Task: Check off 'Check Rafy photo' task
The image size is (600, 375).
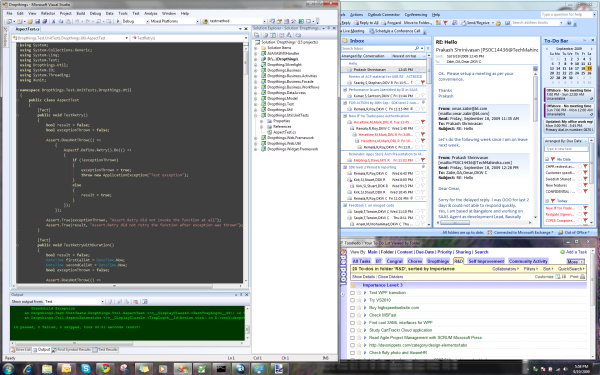Action: point(352,352)
